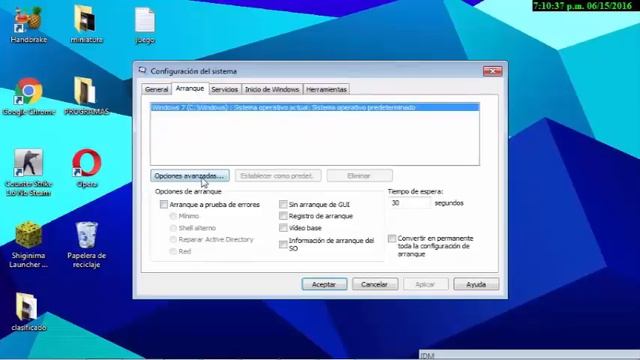Open Opciones avanzadas button

click(190, 176)
